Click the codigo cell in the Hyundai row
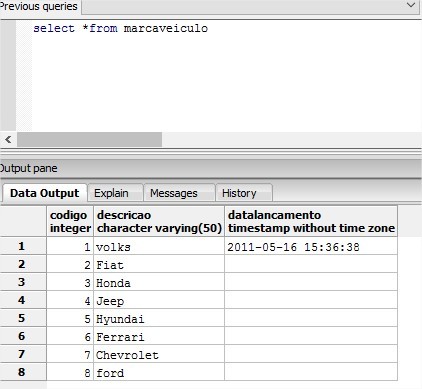Viewport: 422px width, 389px height. [x=70, y=319]
